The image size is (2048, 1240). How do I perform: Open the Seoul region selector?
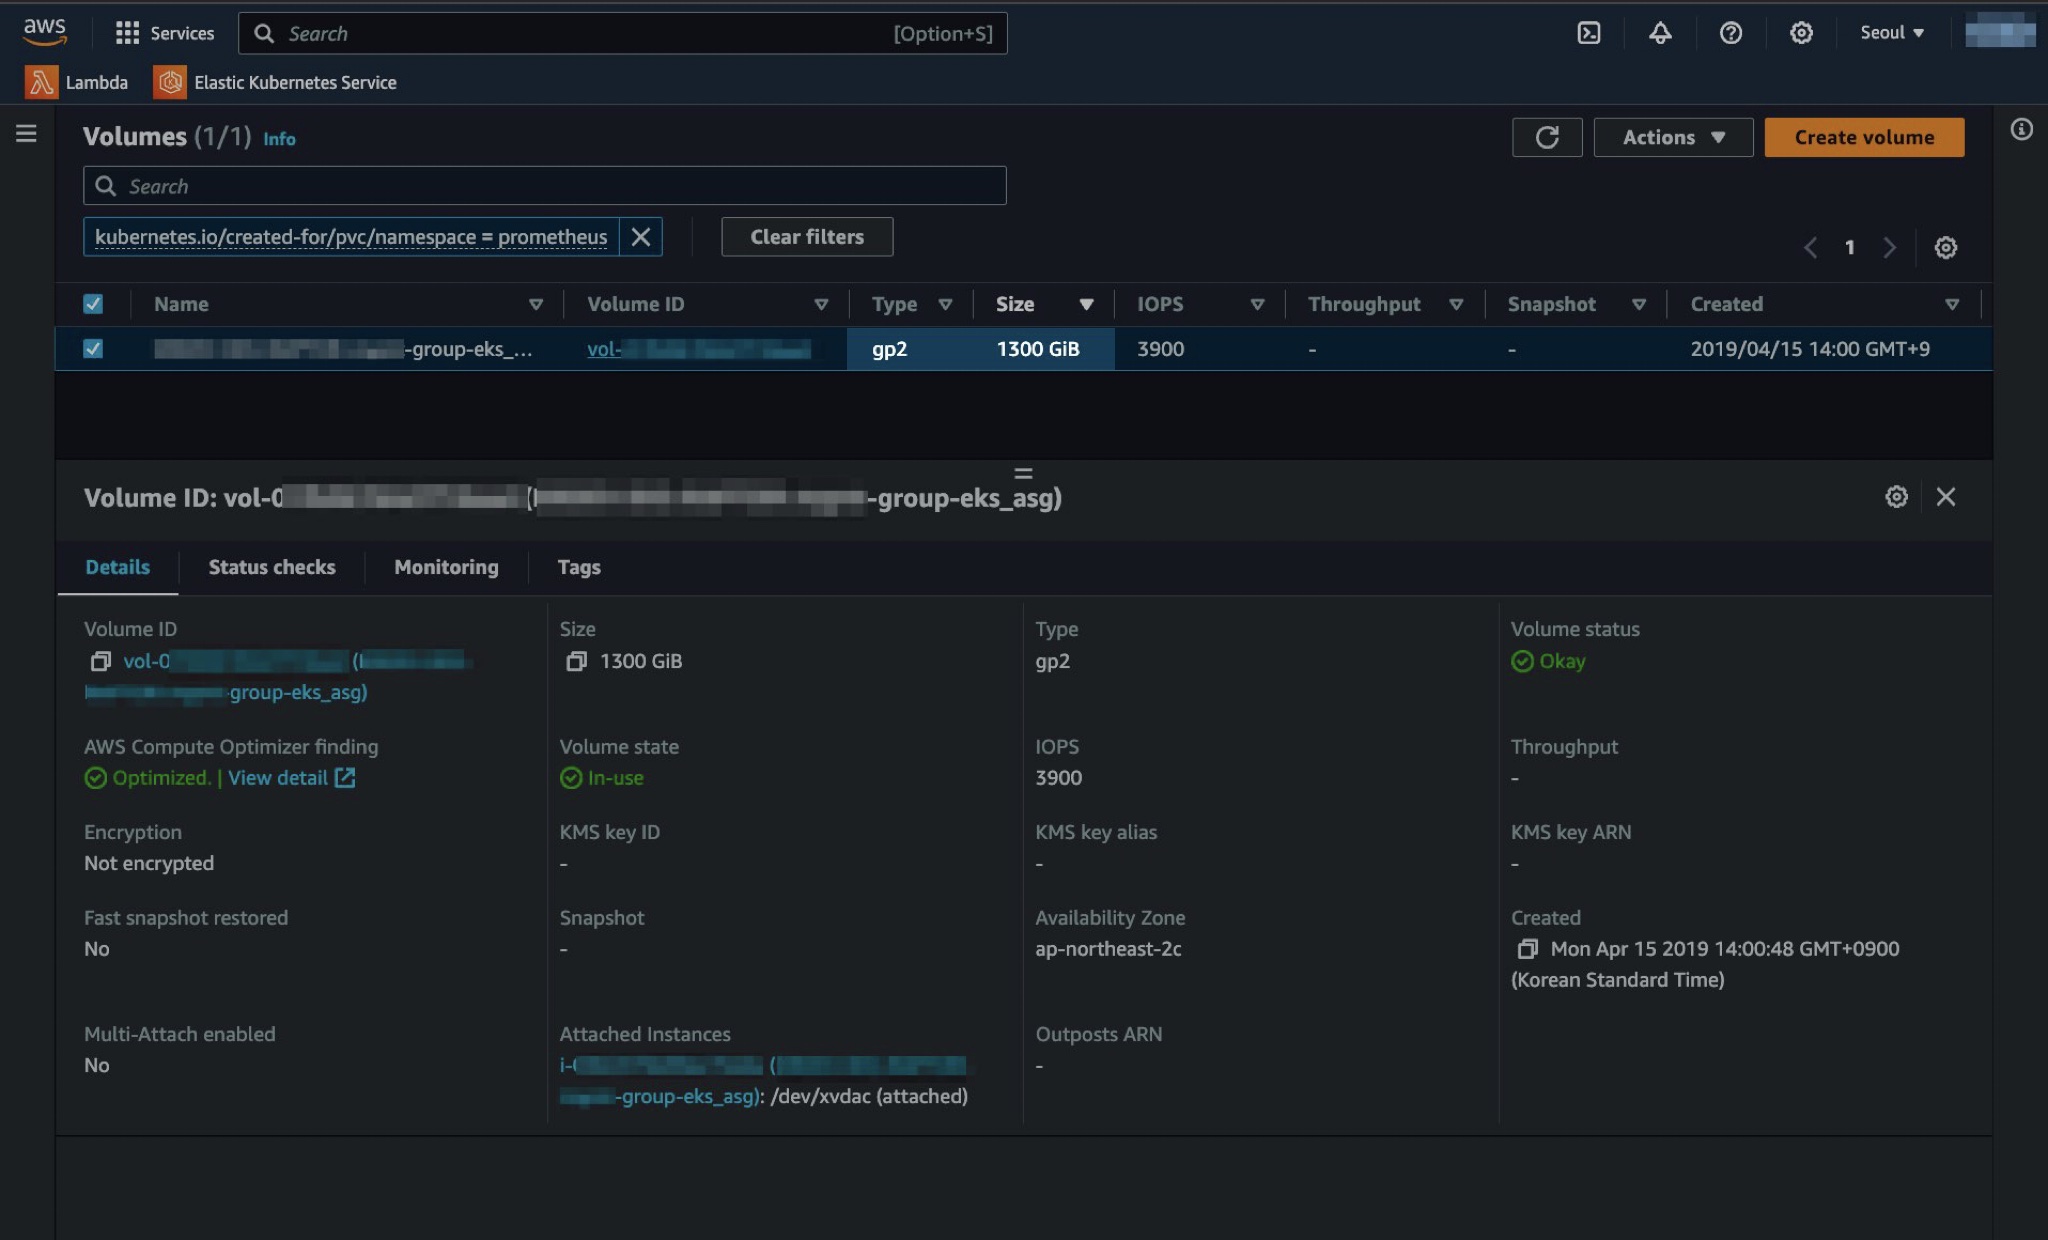[x=1891, y=33]
